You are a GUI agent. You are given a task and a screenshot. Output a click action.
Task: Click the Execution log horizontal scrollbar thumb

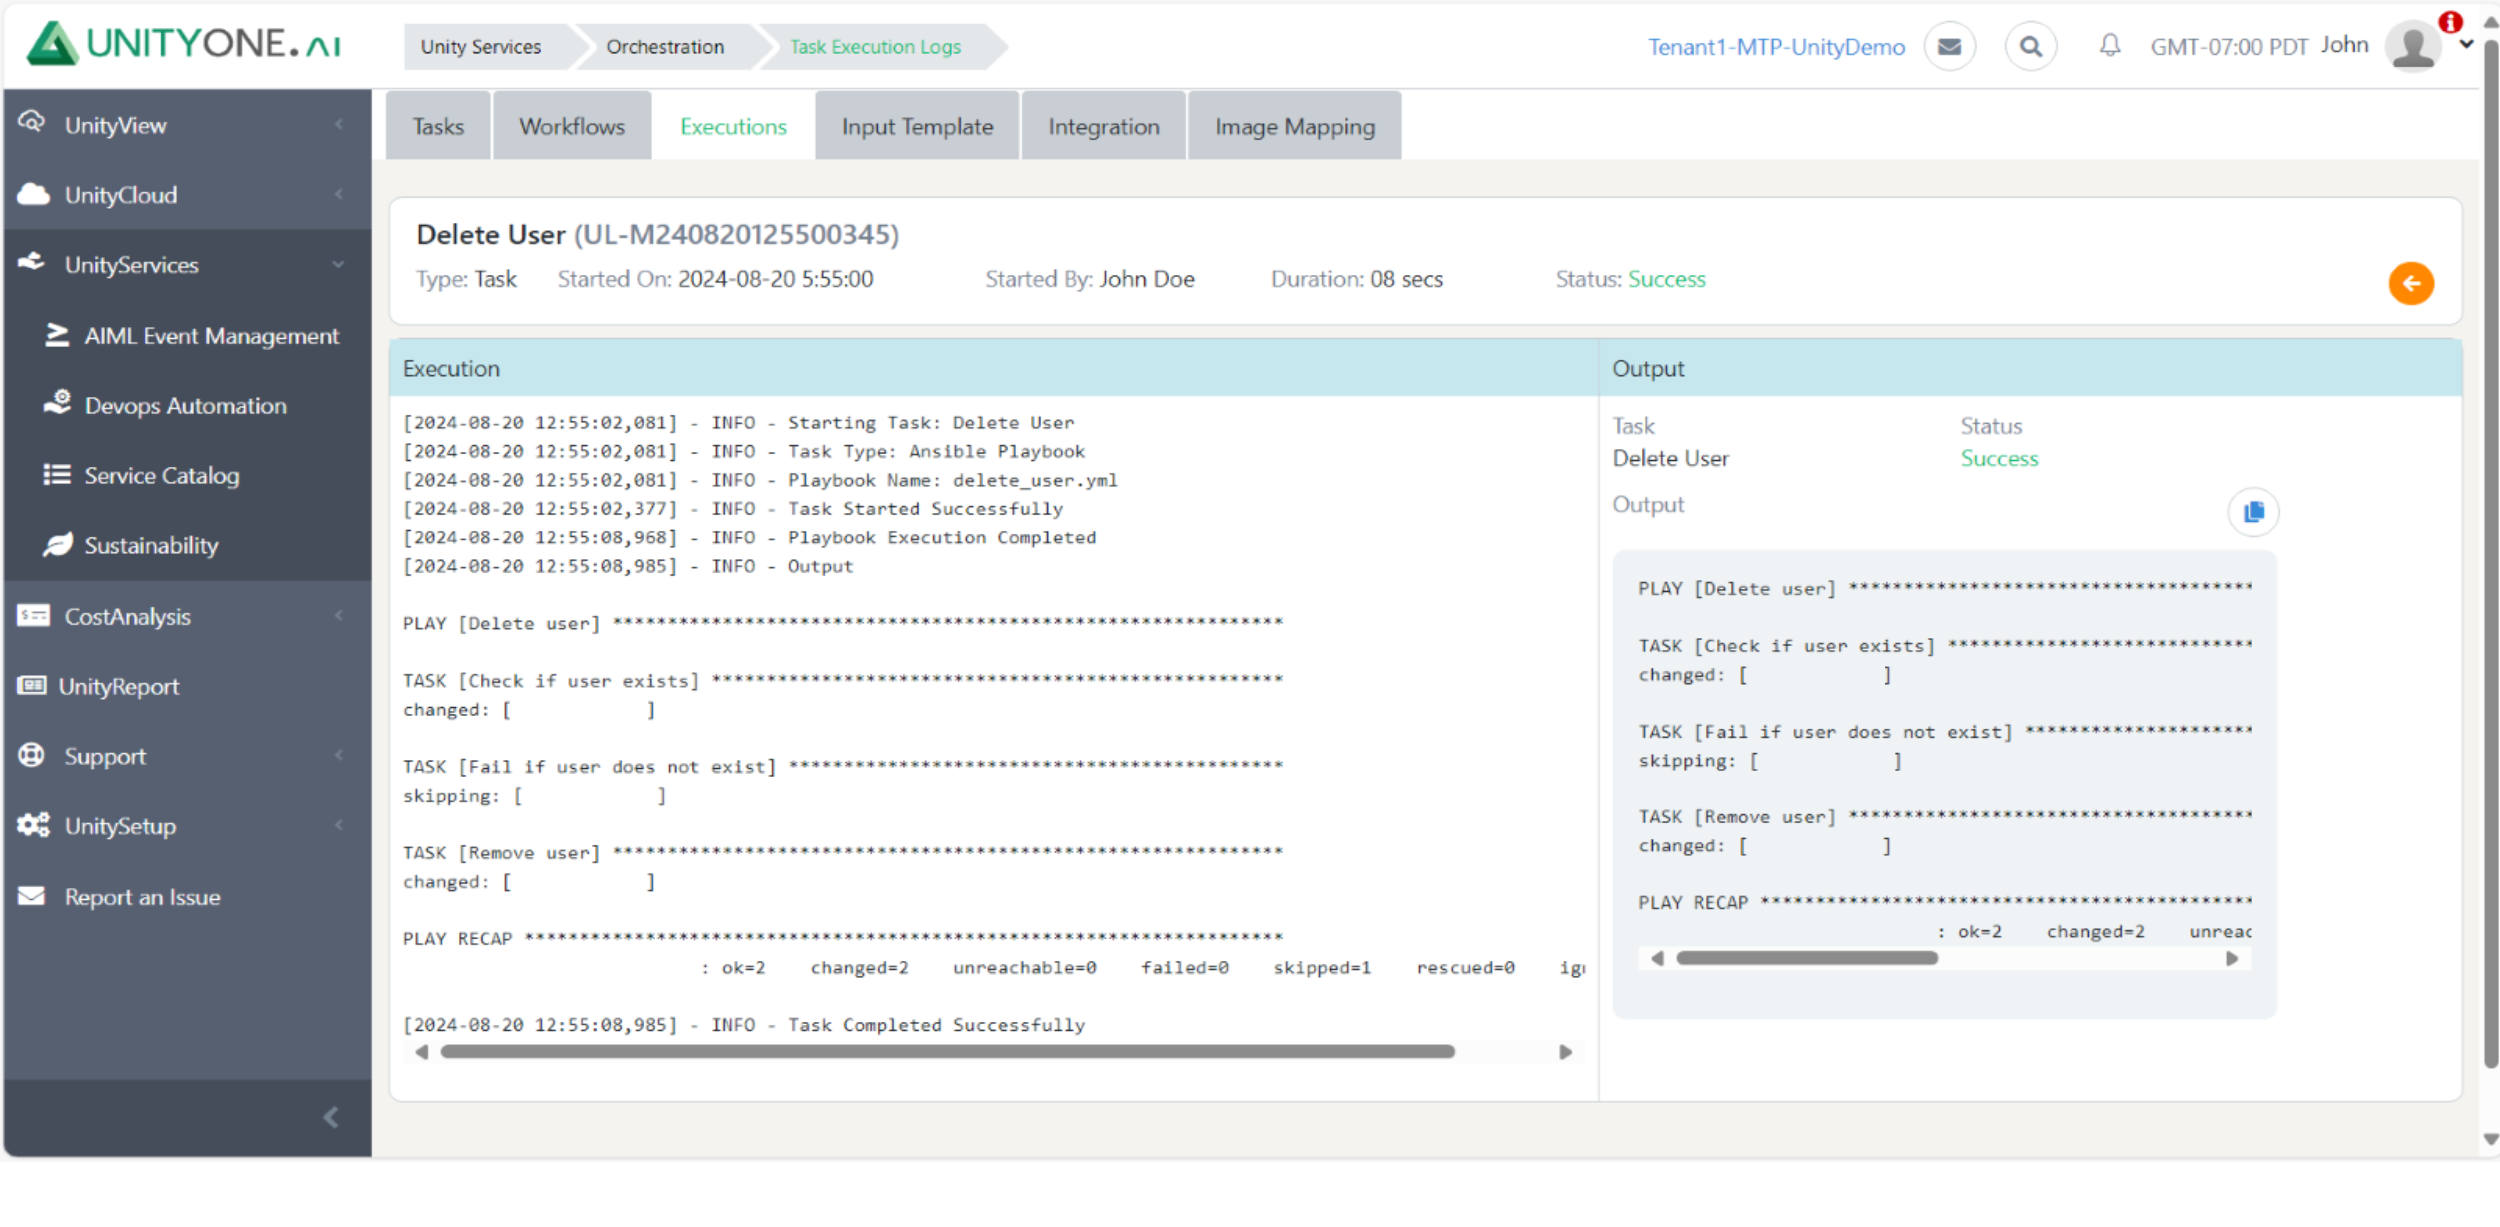pyautogui.click(x=947, y=1052)
